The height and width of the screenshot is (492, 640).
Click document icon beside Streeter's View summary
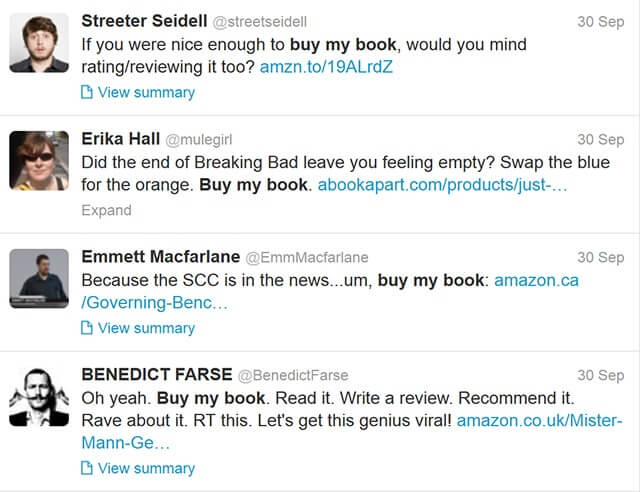(x=87, y=92)
